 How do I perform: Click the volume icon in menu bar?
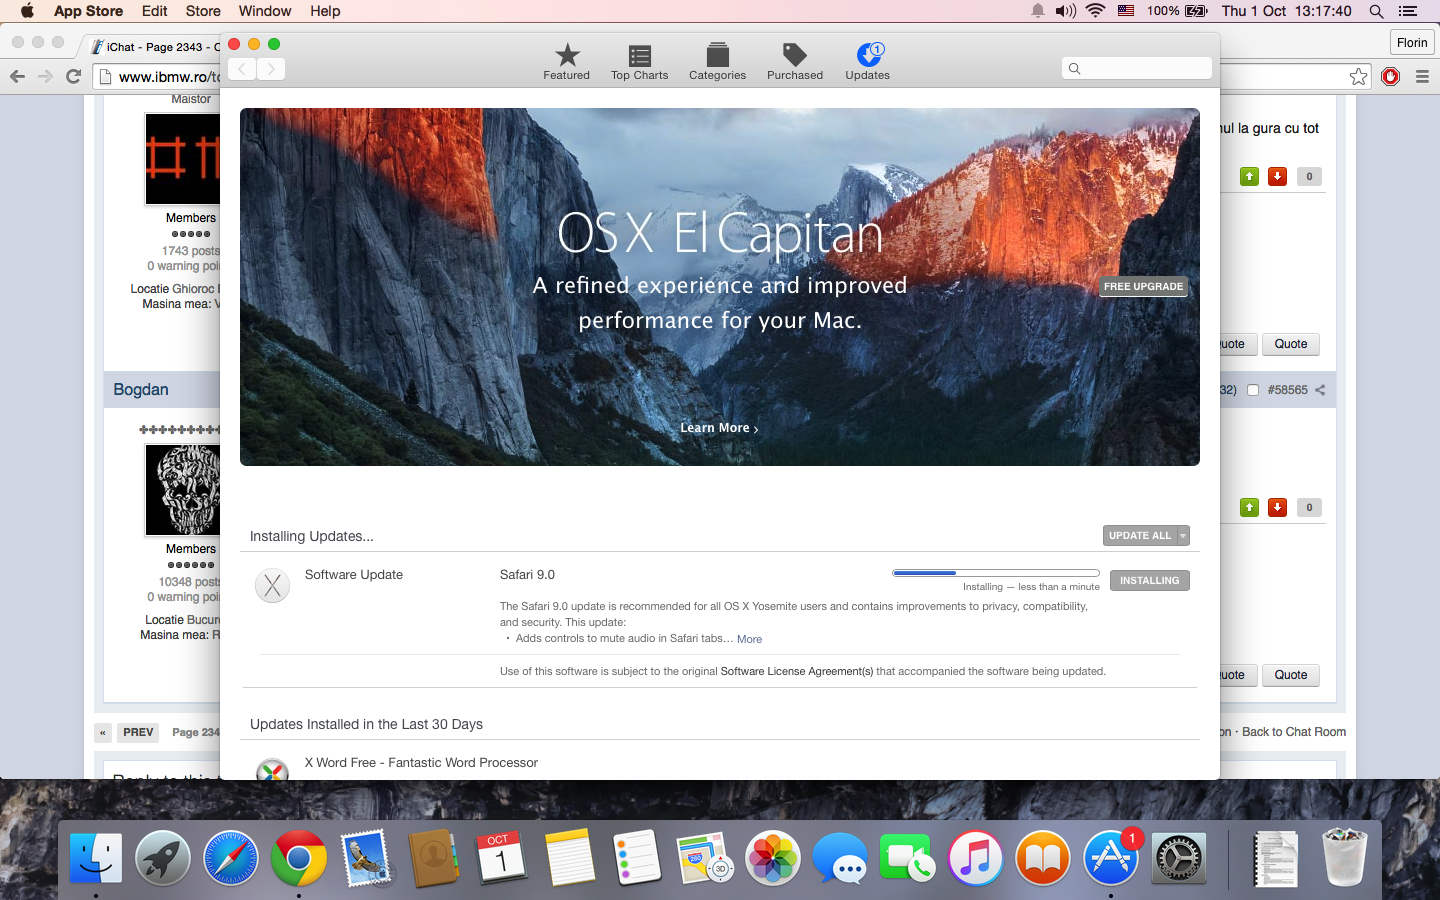(1066, 11)
